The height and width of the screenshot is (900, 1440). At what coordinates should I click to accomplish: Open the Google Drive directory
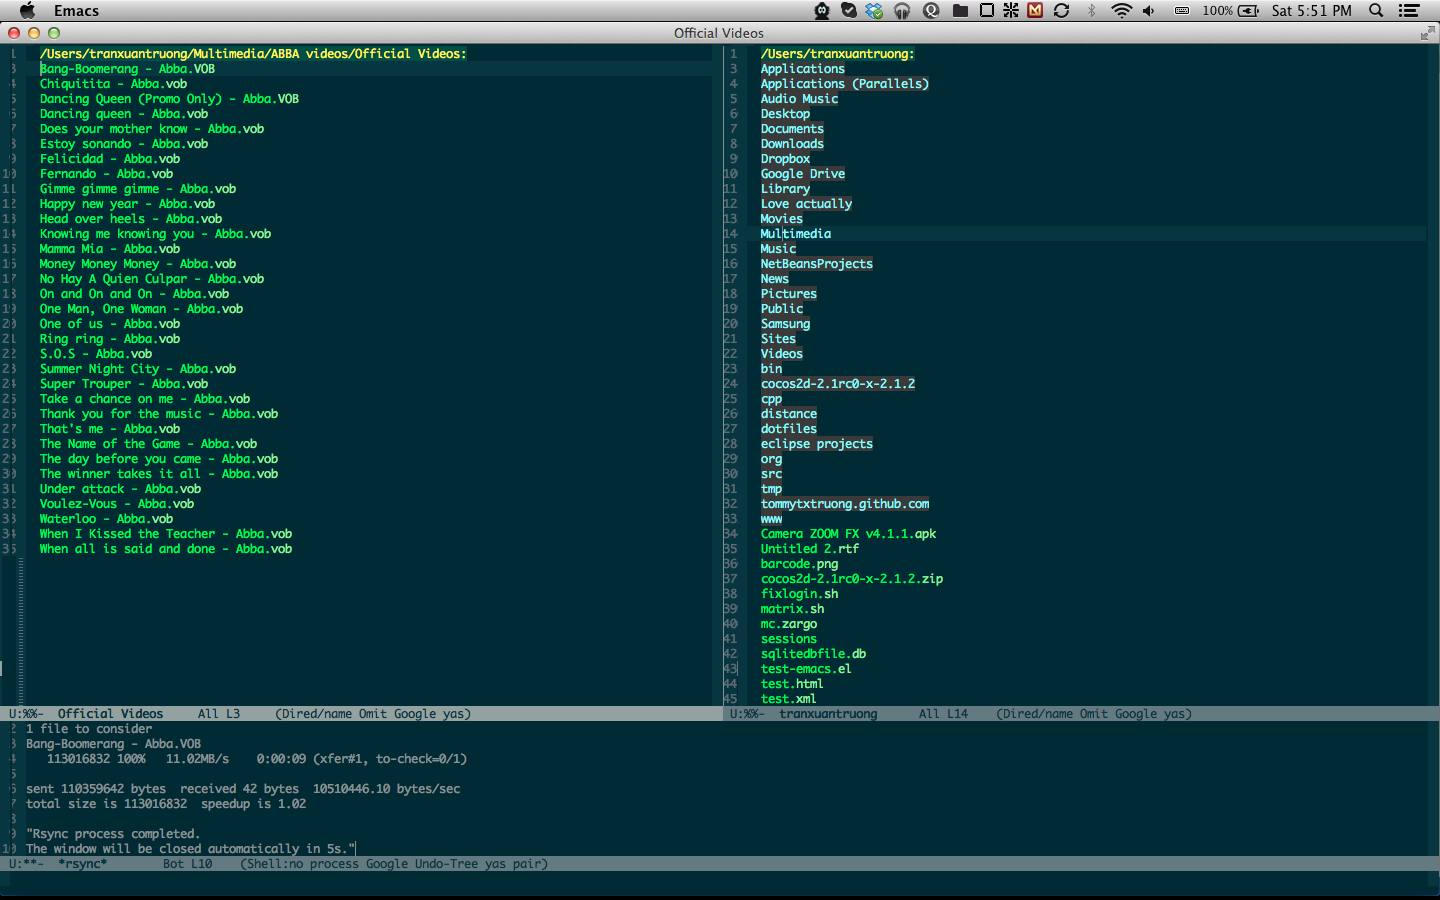[x=802, y=174]
